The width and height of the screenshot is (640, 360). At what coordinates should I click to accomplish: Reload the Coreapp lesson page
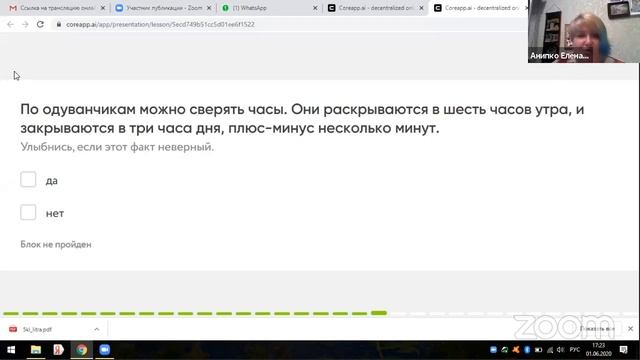(40, 24)
